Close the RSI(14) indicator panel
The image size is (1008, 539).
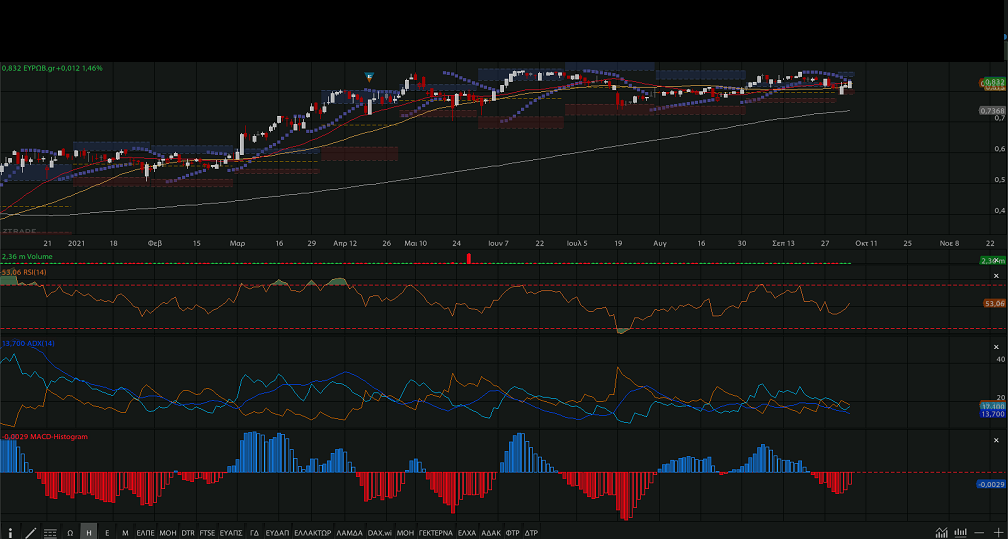tap(995, 275)
